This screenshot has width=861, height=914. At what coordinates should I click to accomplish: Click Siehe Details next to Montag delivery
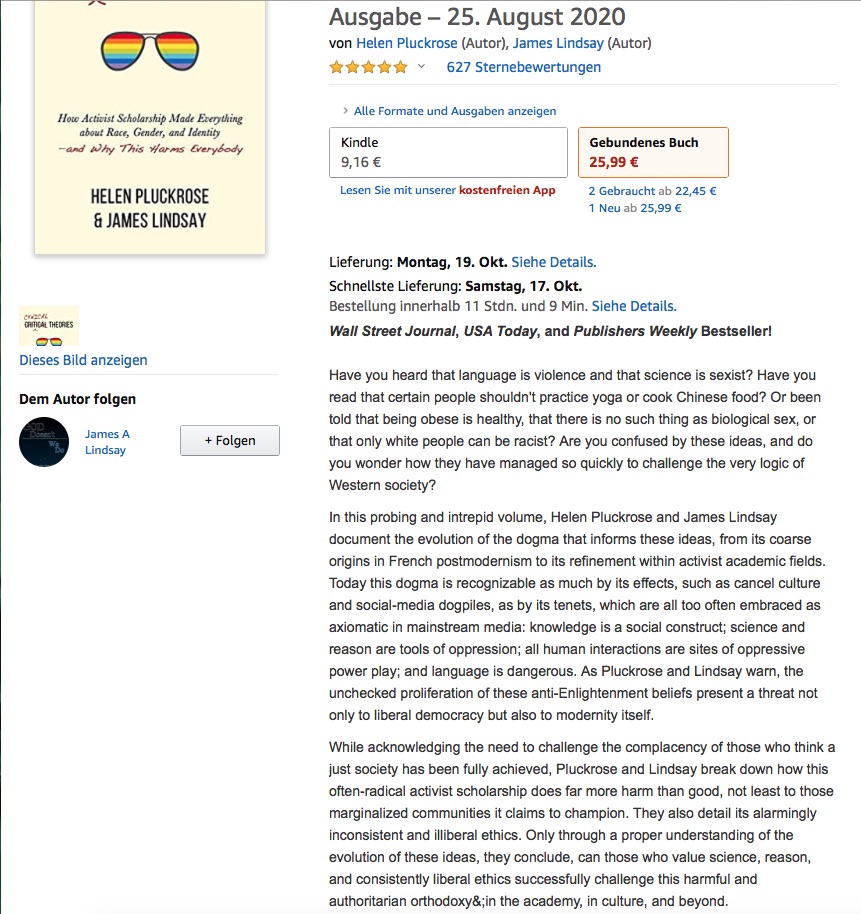553,262
